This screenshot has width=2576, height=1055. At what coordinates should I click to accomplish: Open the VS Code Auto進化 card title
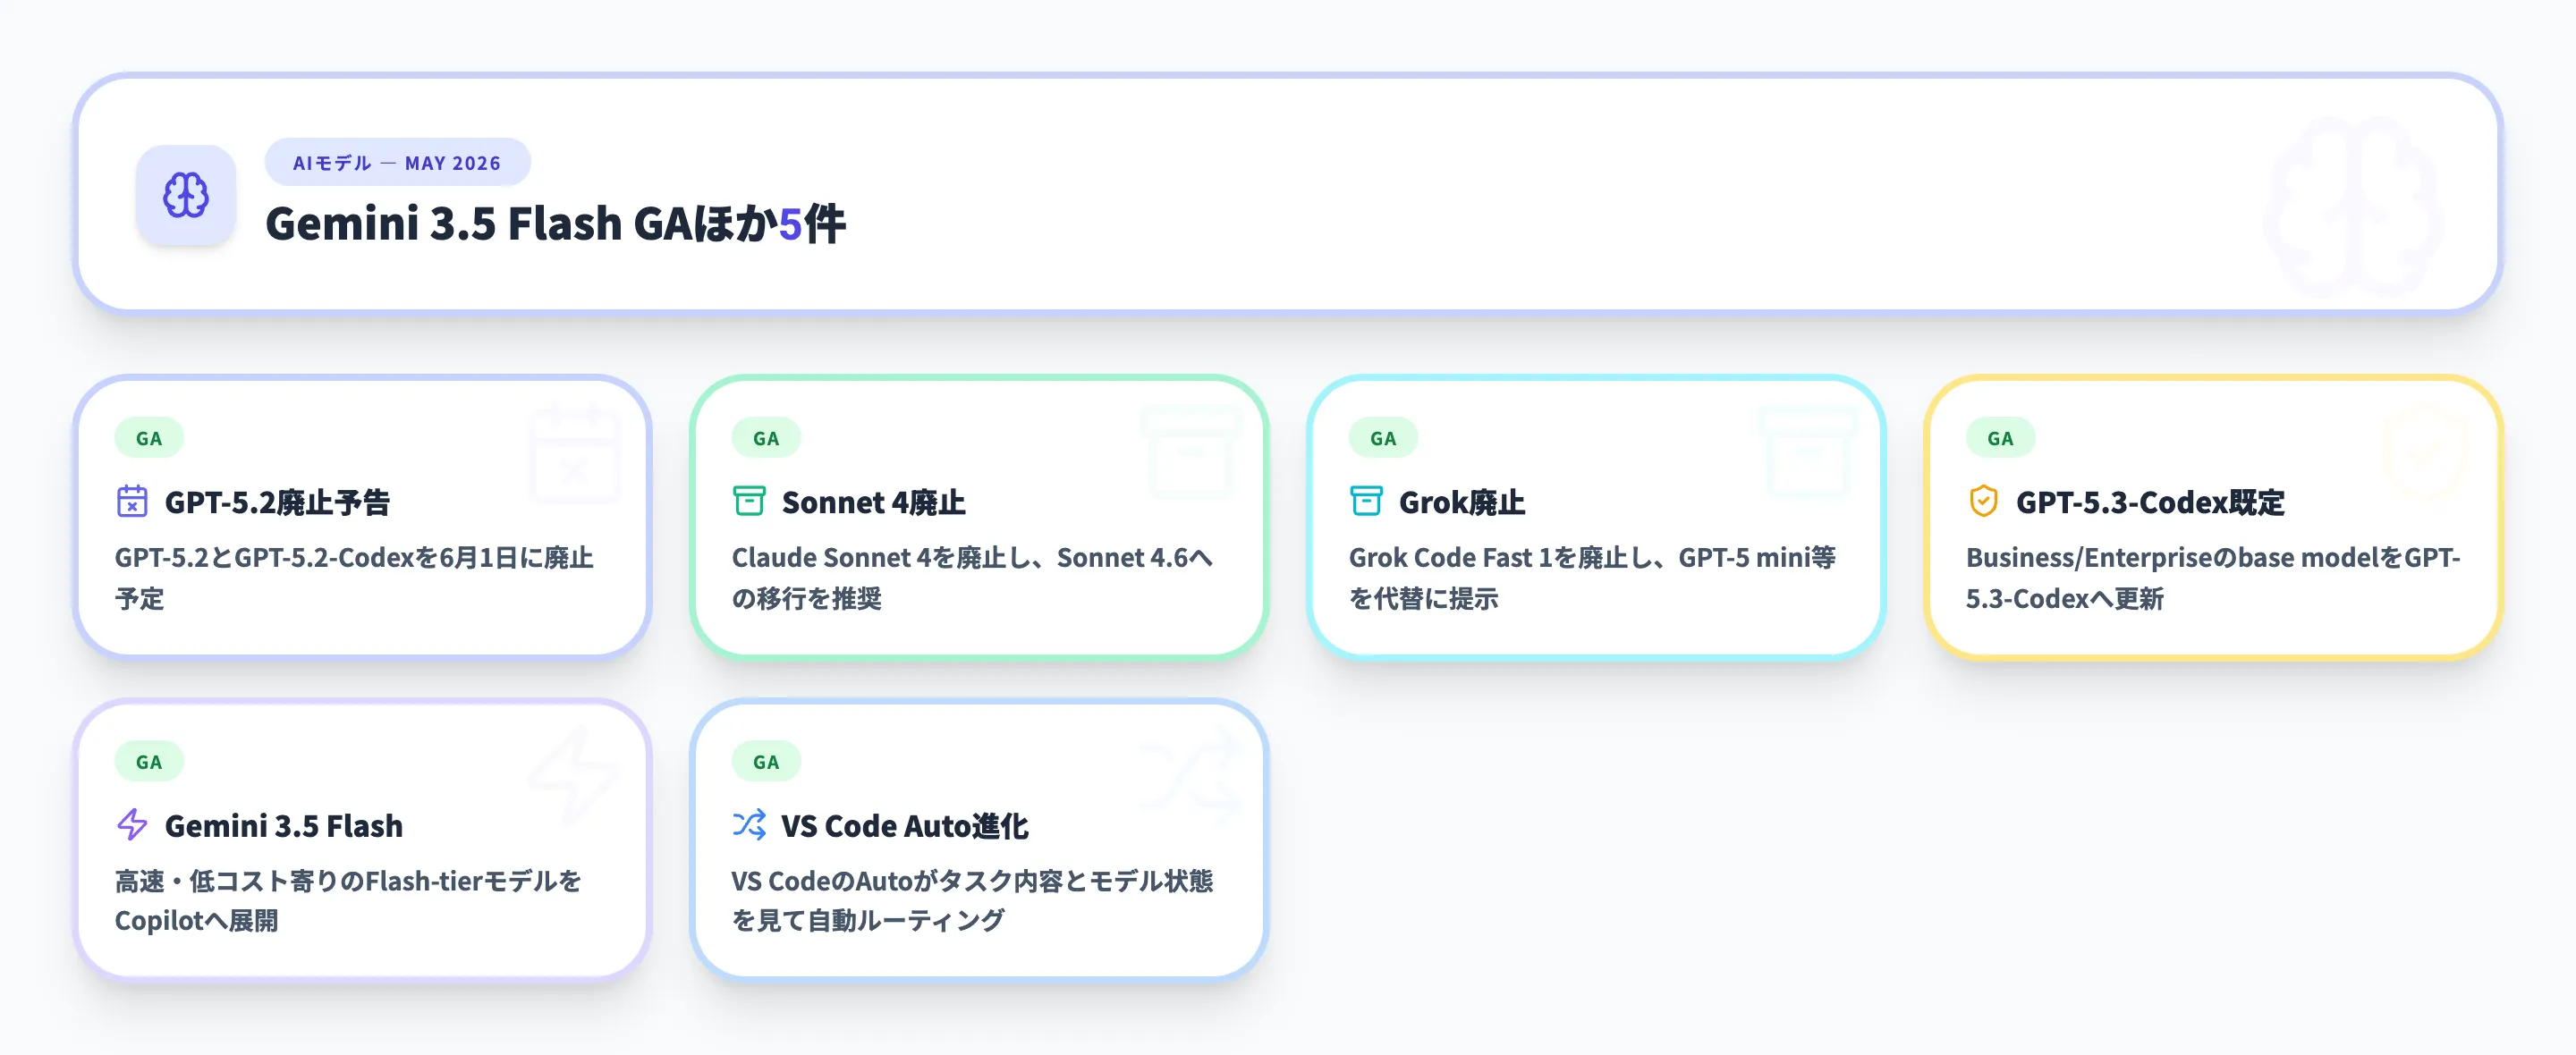click(905, 826)
